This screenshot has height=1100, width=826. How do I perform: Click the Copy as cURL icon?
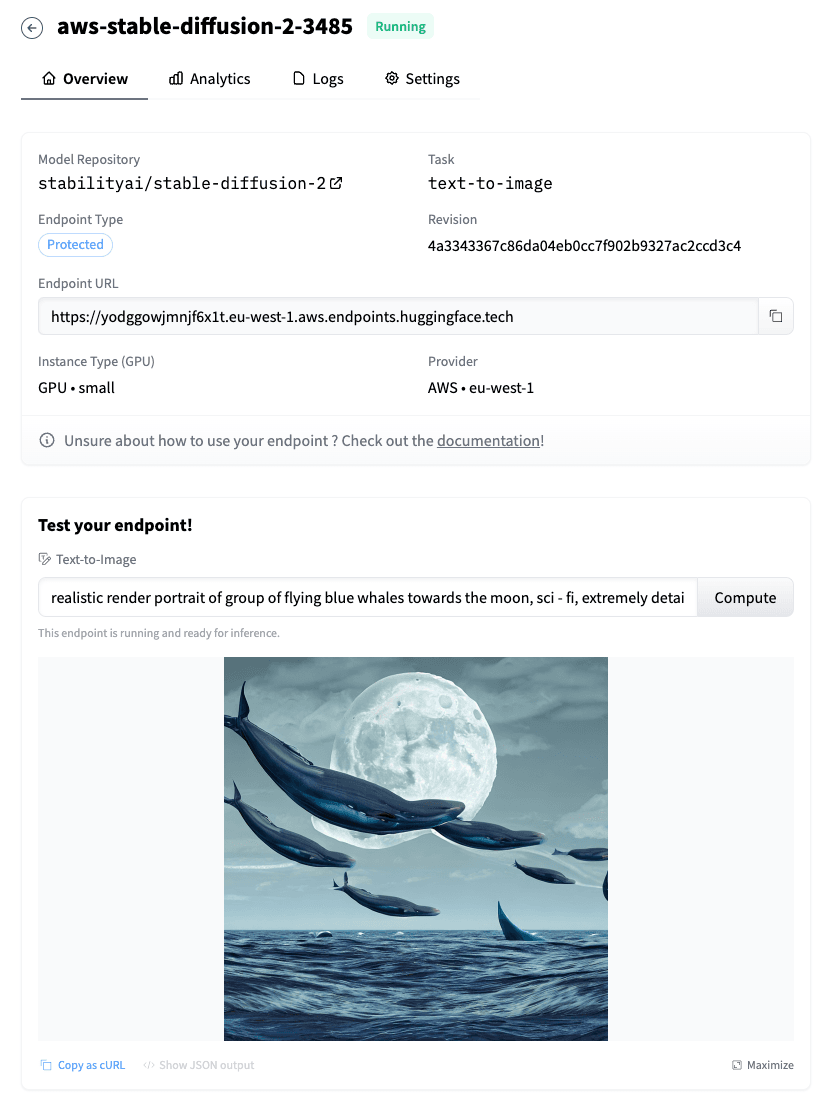tap(46, 1065)
